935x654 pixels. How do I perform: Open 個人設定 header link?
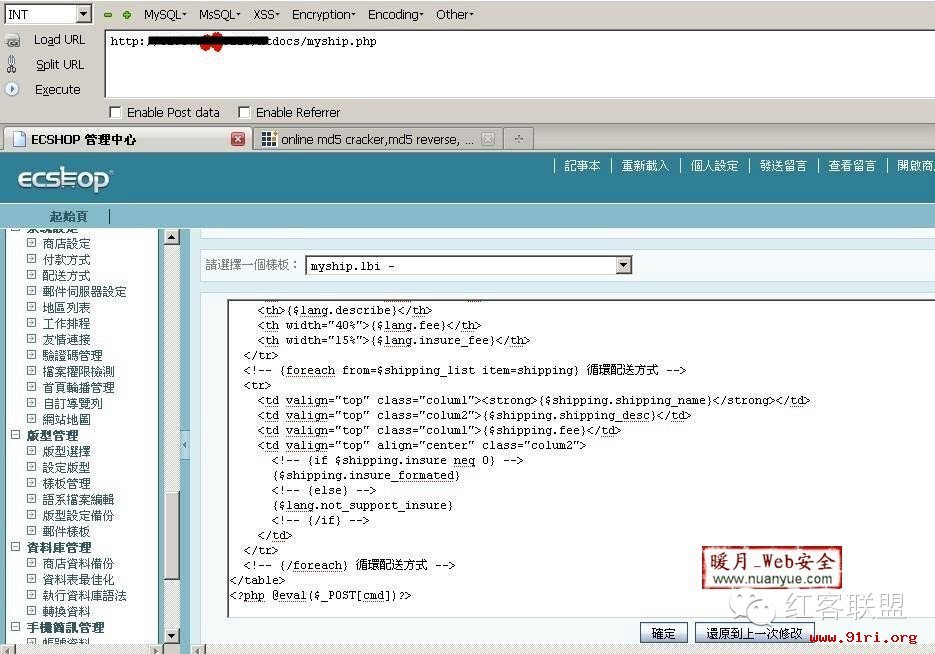coord(714,165)
